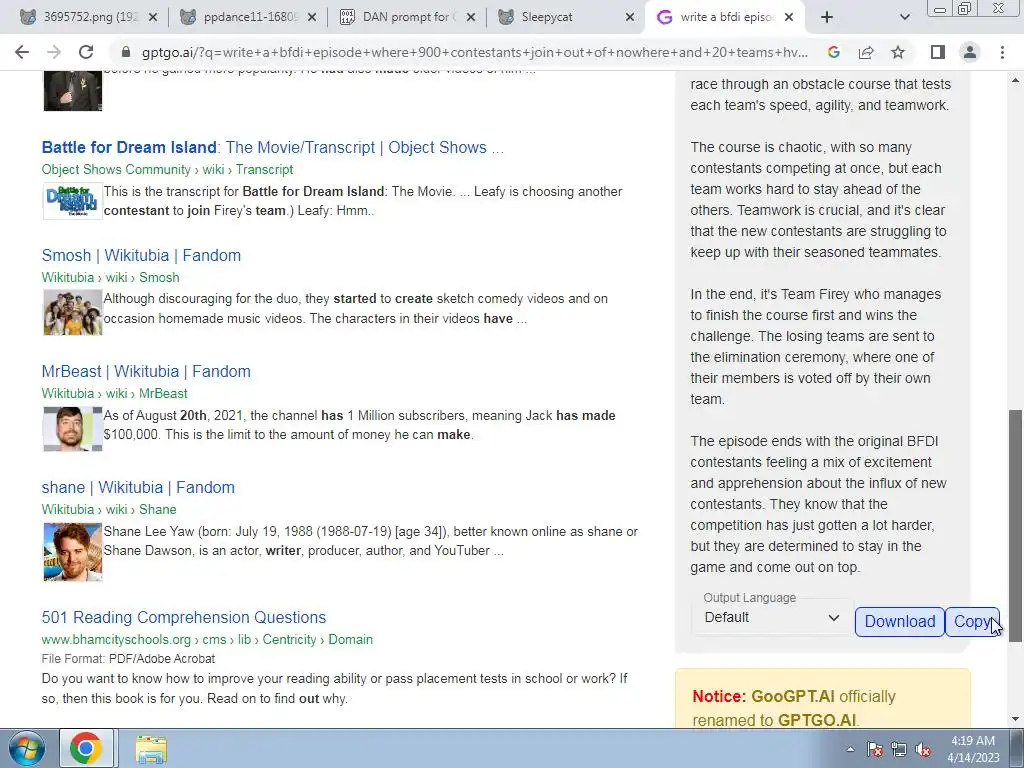Expand the tab search chevron
The image size is (1024, 768).
click(904, 18)
